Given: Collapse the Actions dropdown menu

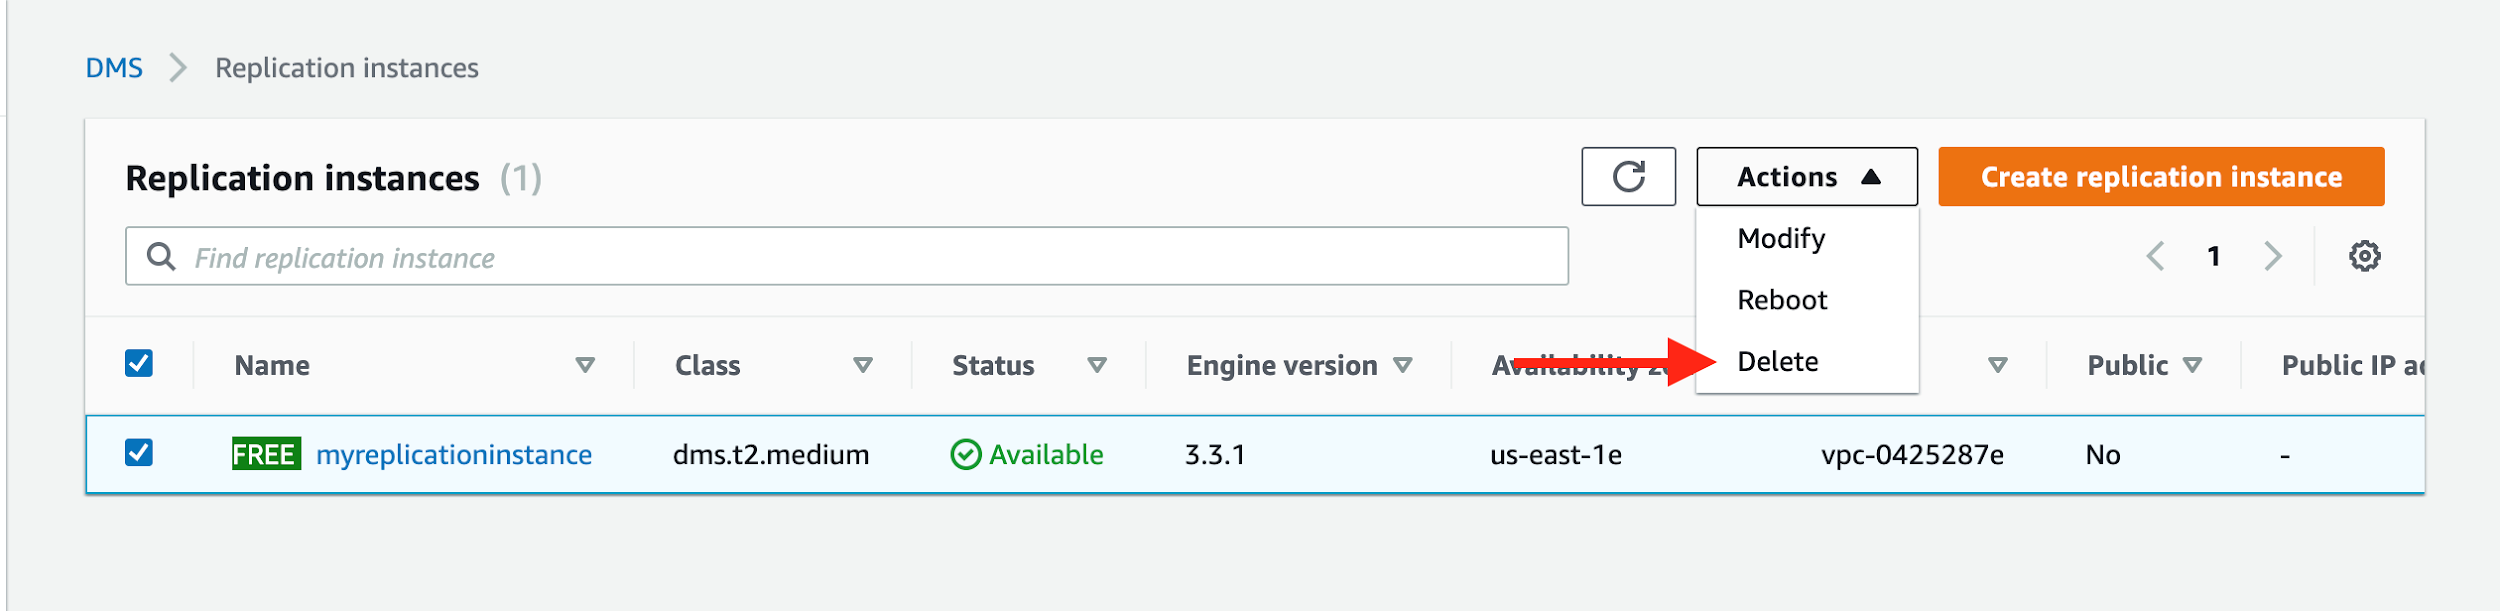Looking at the screenshot, I should (1807, 177).
